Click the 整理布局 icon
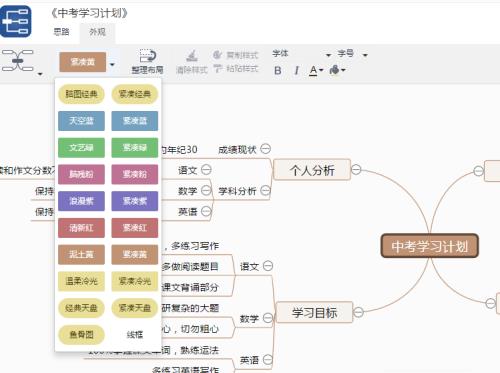The width and height of the screenshot is (500, 373). (x=148, y=56)
